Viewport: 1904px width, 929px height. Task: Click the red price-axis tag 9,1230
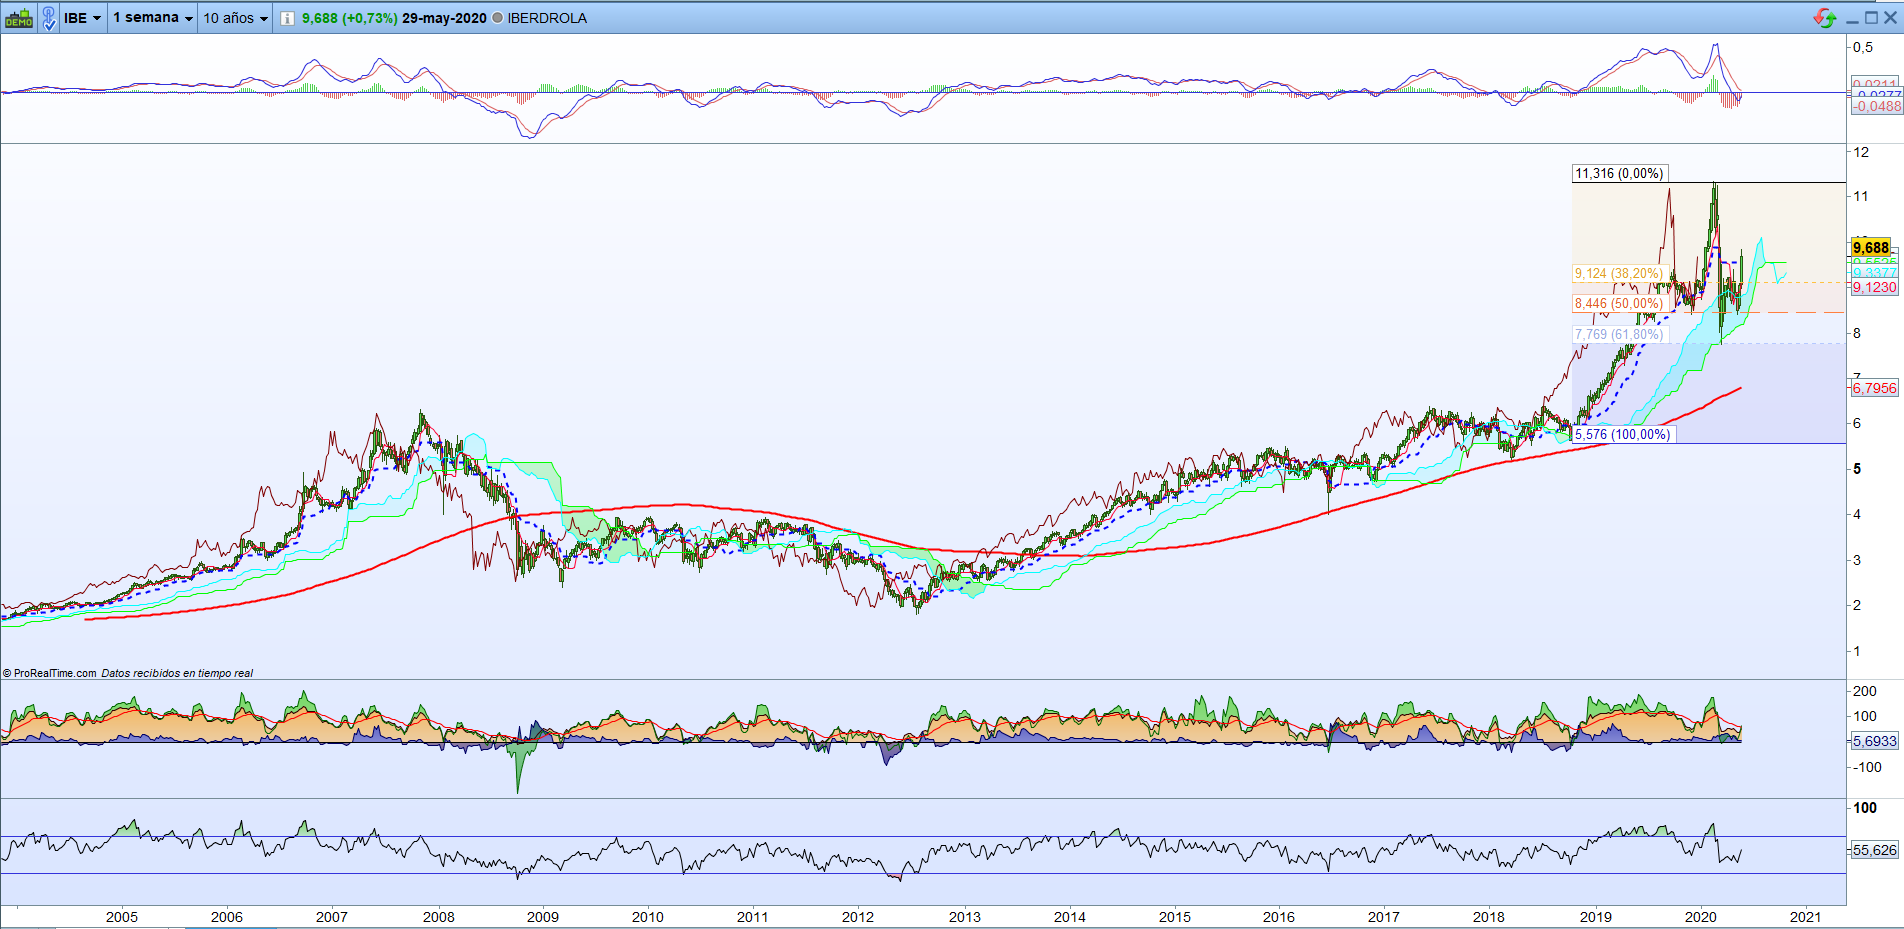pyautogui.click(x=1874, y=287)
